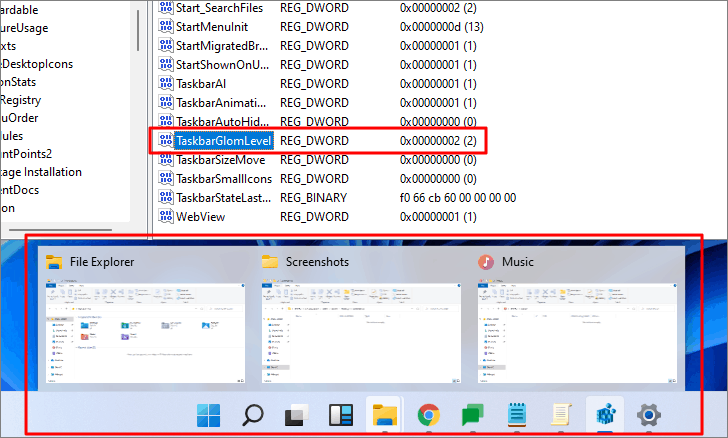Select the WebView registry value
Screen dimensions: 728x438
(201, 217)
